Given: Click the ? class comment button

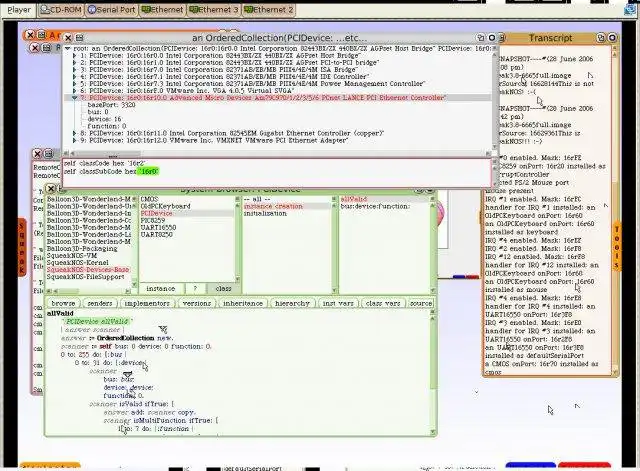Looking at the screenshot, I should (x=195, y=289).
